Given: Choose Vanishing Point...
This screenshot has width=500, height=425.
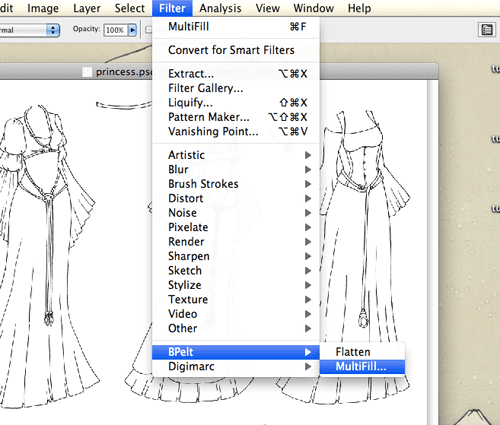Looking at the screenshot, I should click(x=236, y=131).
